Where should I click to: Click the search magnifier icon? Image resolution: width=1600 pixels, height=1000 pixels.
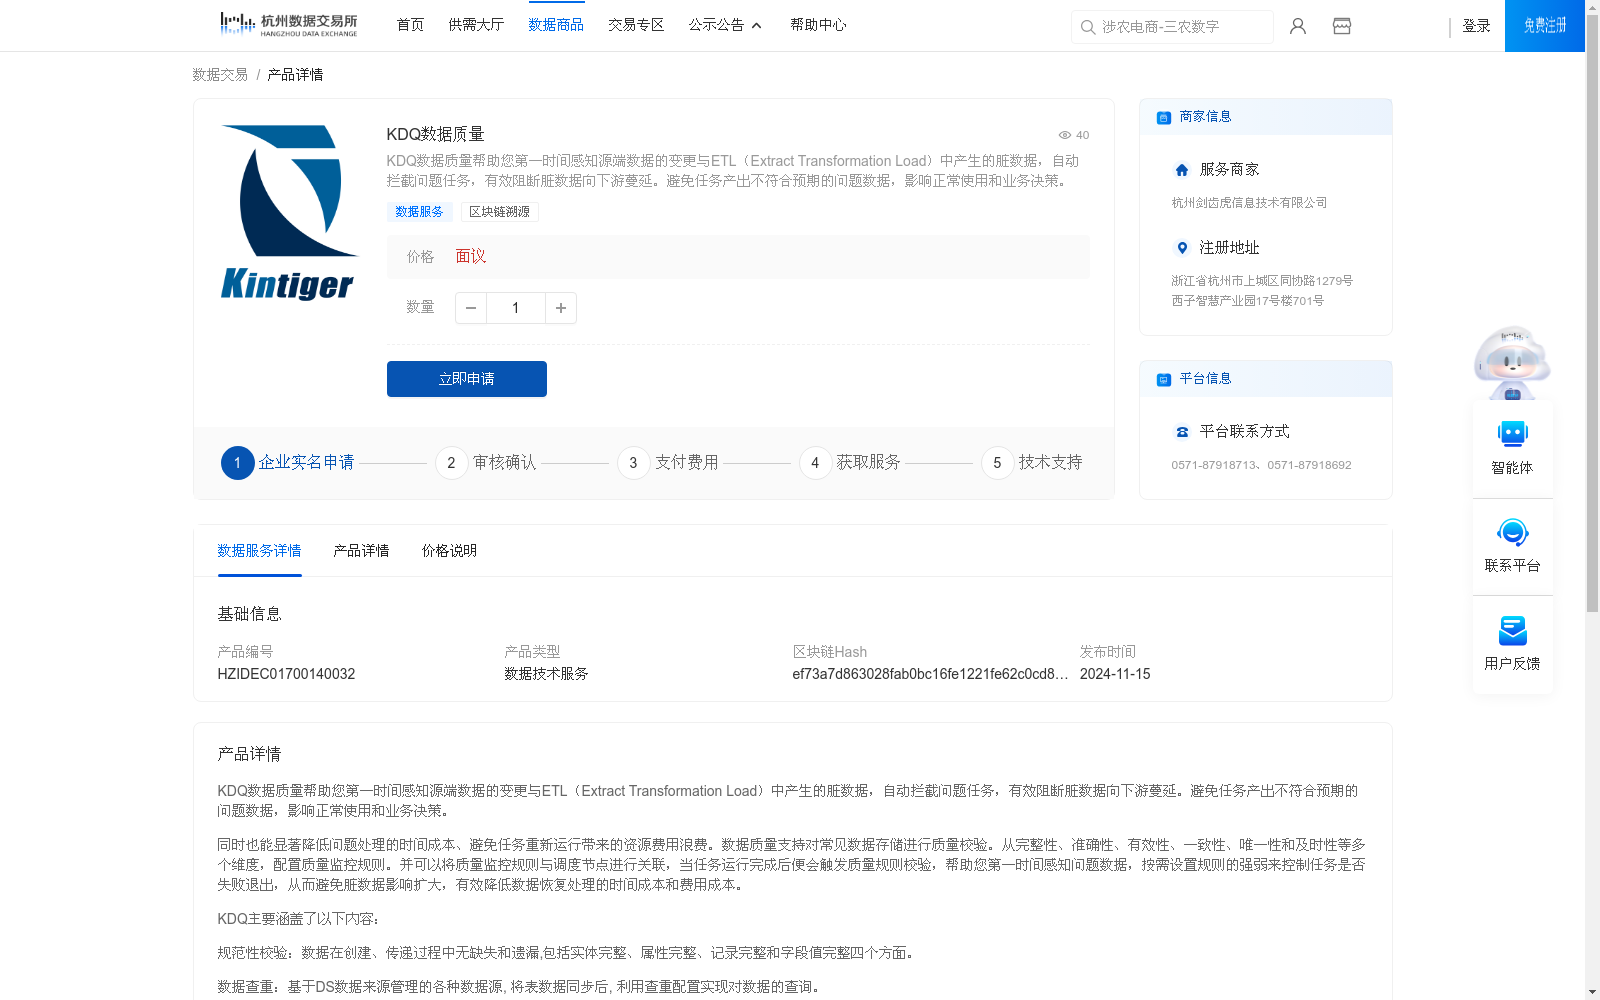(1088, 27)
